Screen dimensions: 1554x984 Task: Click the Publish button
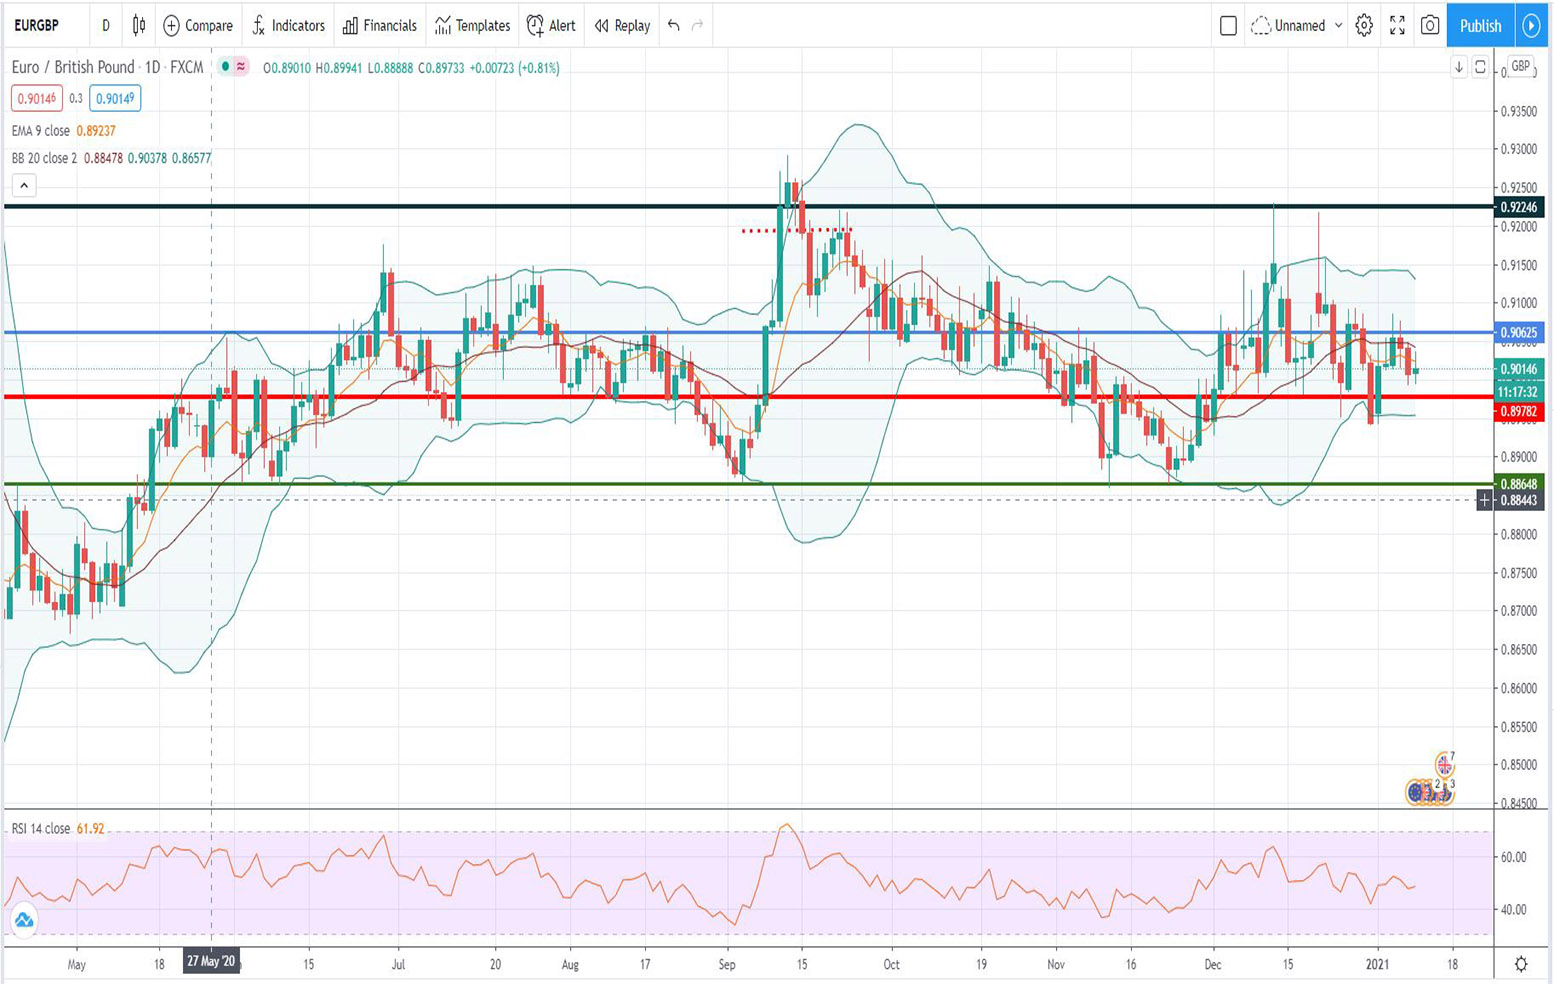click(x=1480, y=25)
